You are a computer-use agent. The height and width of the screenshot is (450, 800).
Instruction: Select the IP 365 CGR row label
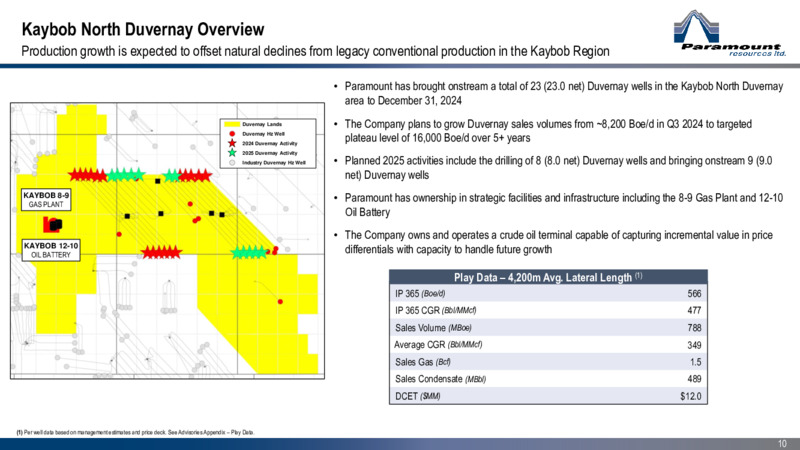tap(435, 310)
